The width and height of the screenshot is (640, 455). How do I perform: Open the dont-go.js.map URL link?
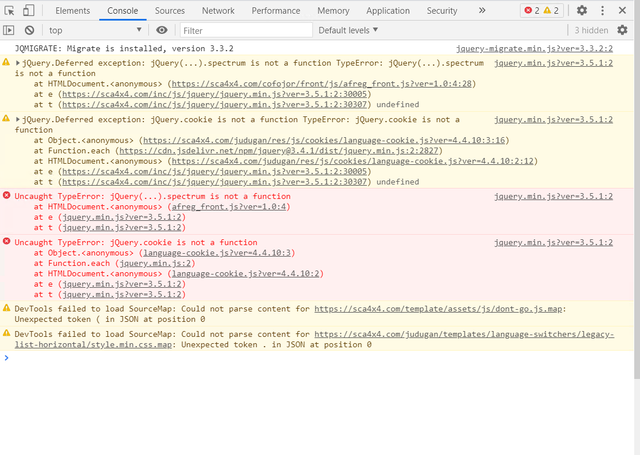click(x=438, y=309)
